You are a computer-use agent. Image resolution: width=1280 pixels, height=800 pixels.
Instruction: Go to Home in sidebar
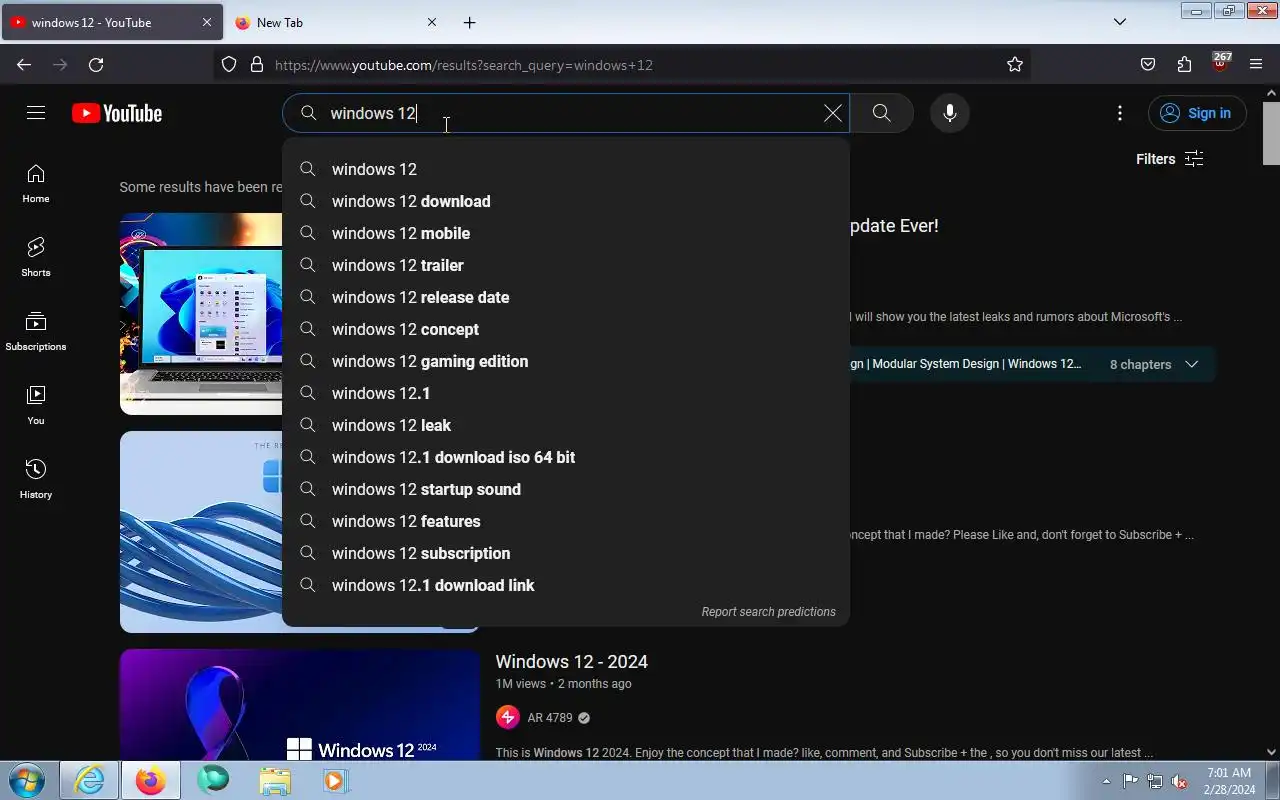36,184
